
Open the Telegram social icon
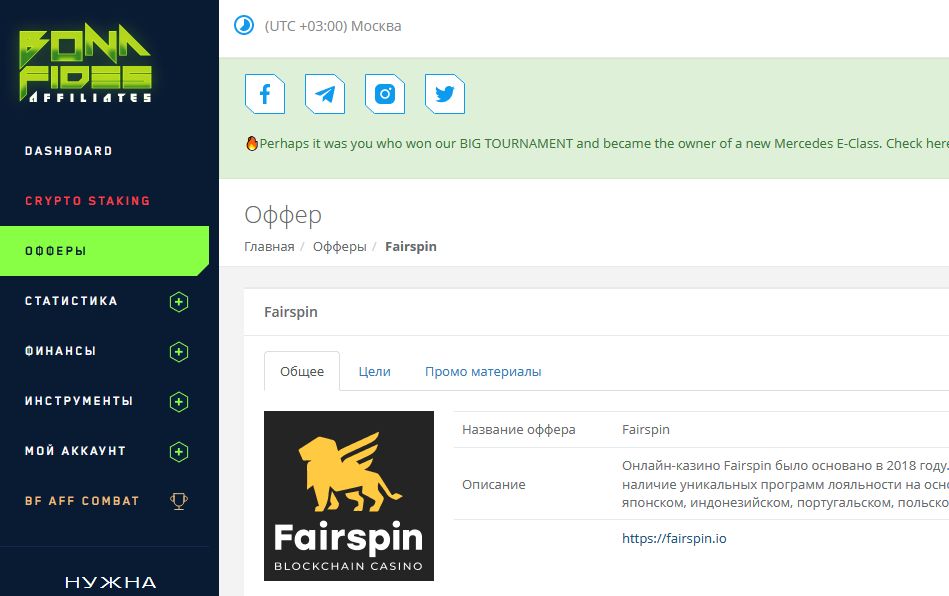click(325, 94)
